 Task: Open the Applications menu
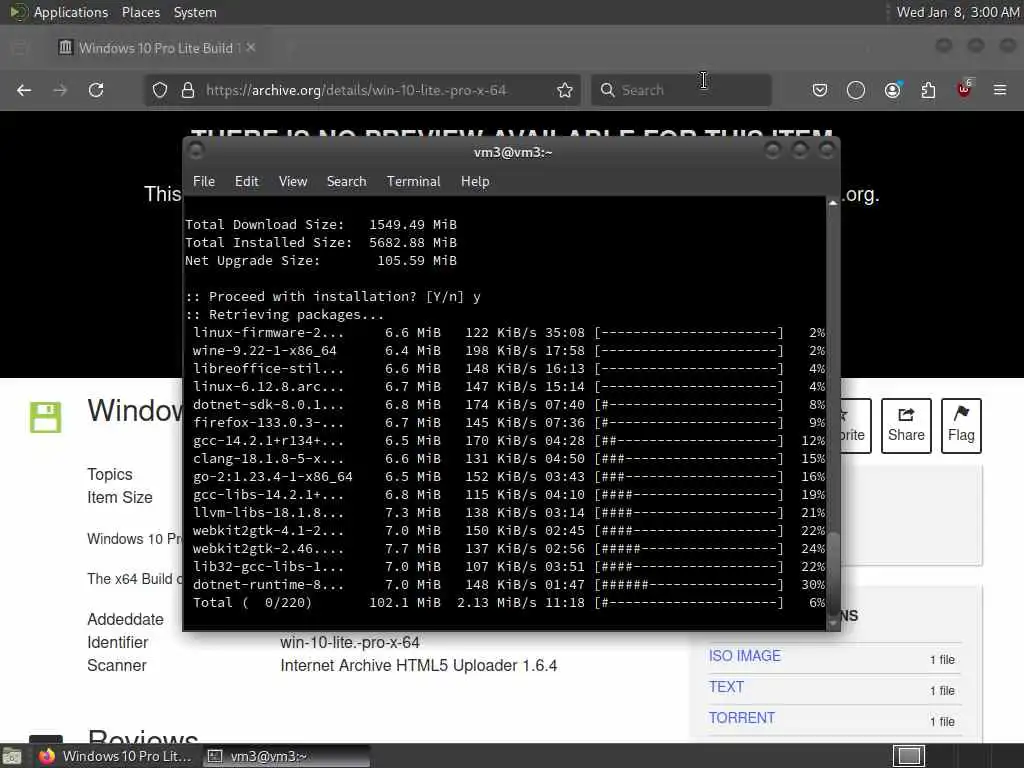point(71,12)
